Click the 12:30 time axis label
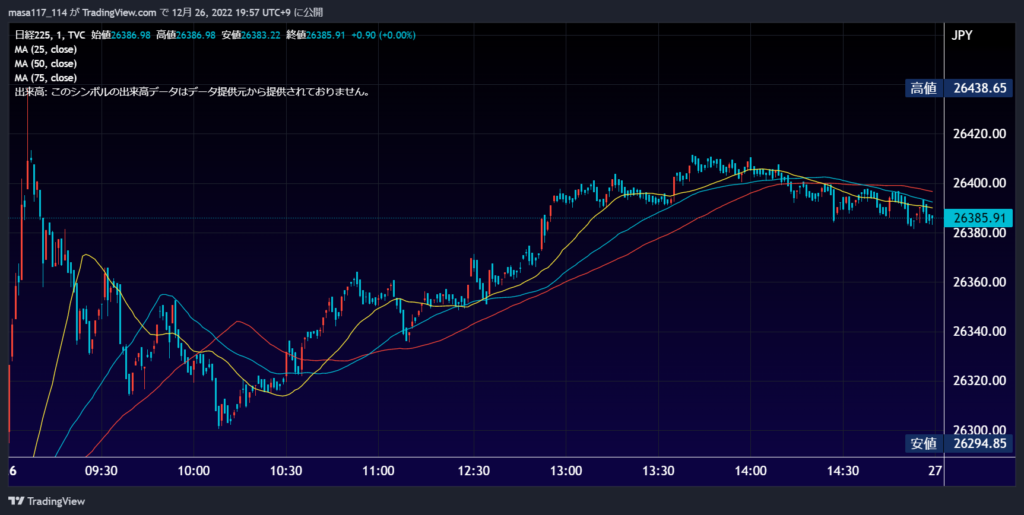The image size is (1024, 515). [473, 471]
